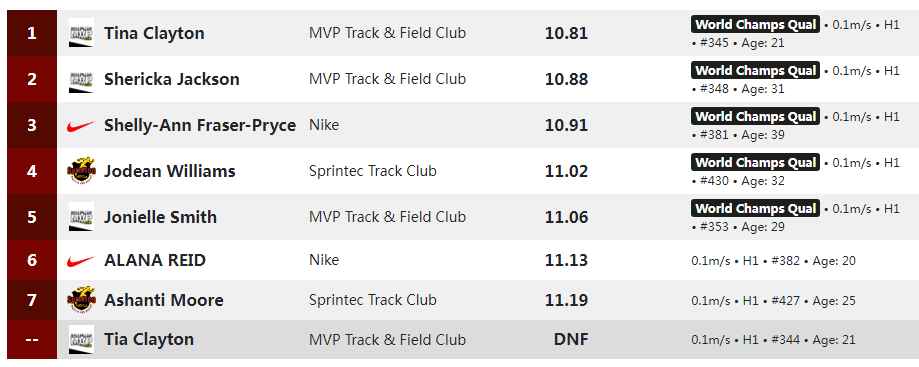This screenshot has width=919, height=367.
Task: Click the MVP logo beside Shericka Jackson
Action: pyautogui.click(x=81, y=79)
